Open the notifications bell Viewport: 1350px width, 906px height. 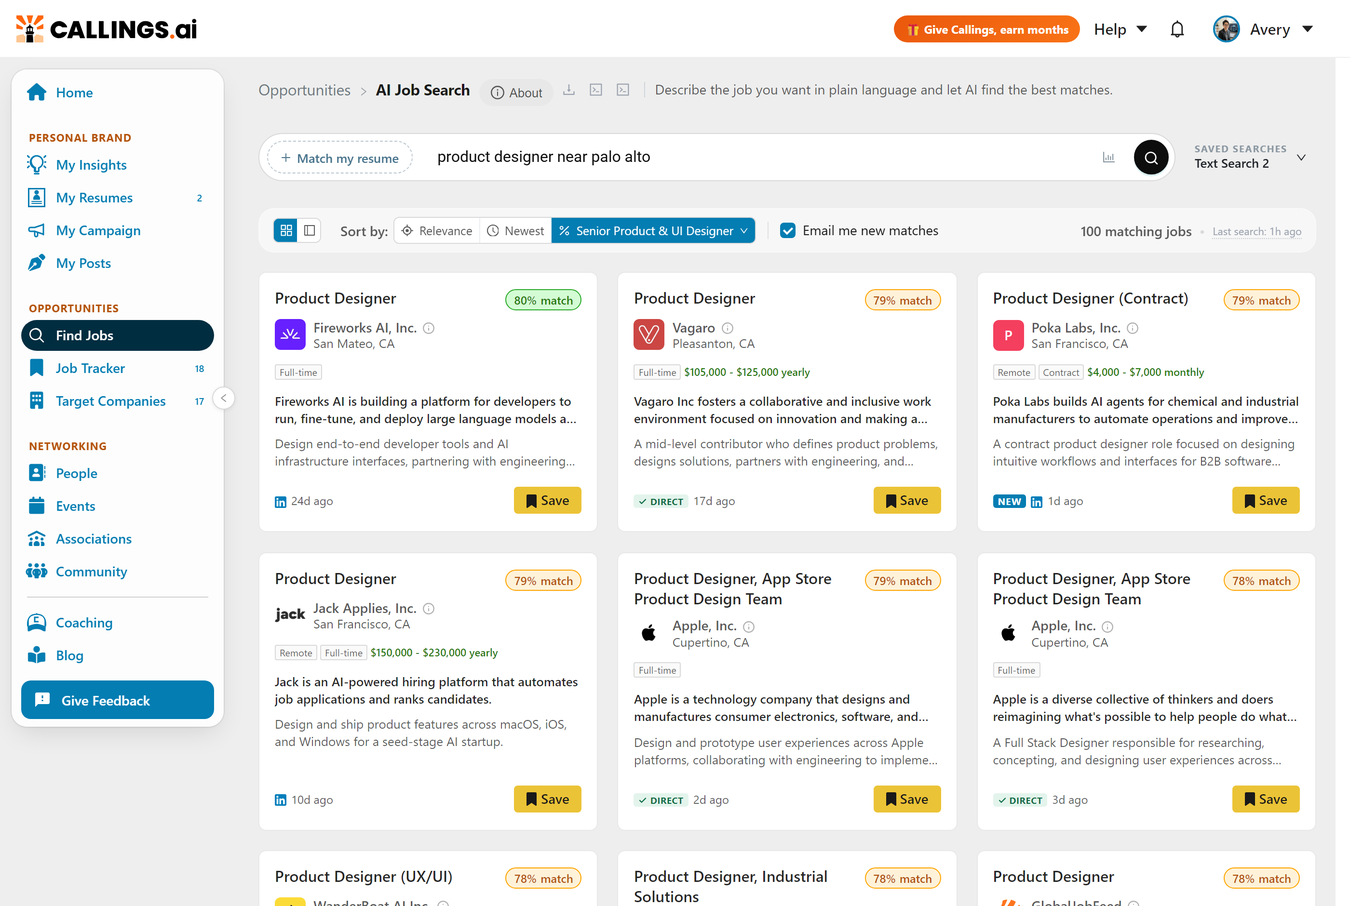(1177, 29)
